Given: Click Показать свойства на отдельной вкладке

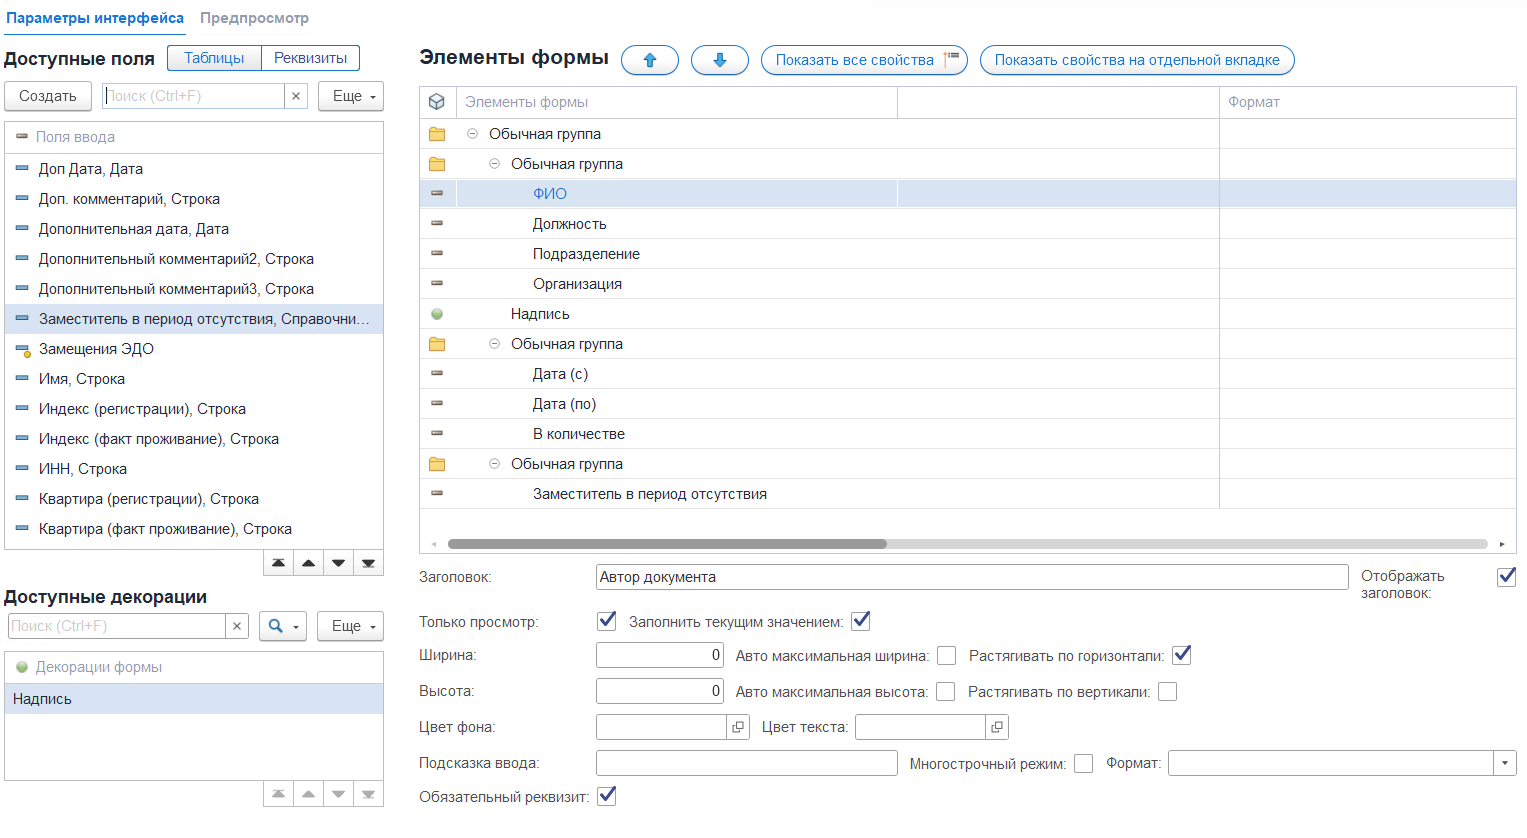Looking at the screenshot, I should 1137,60.
